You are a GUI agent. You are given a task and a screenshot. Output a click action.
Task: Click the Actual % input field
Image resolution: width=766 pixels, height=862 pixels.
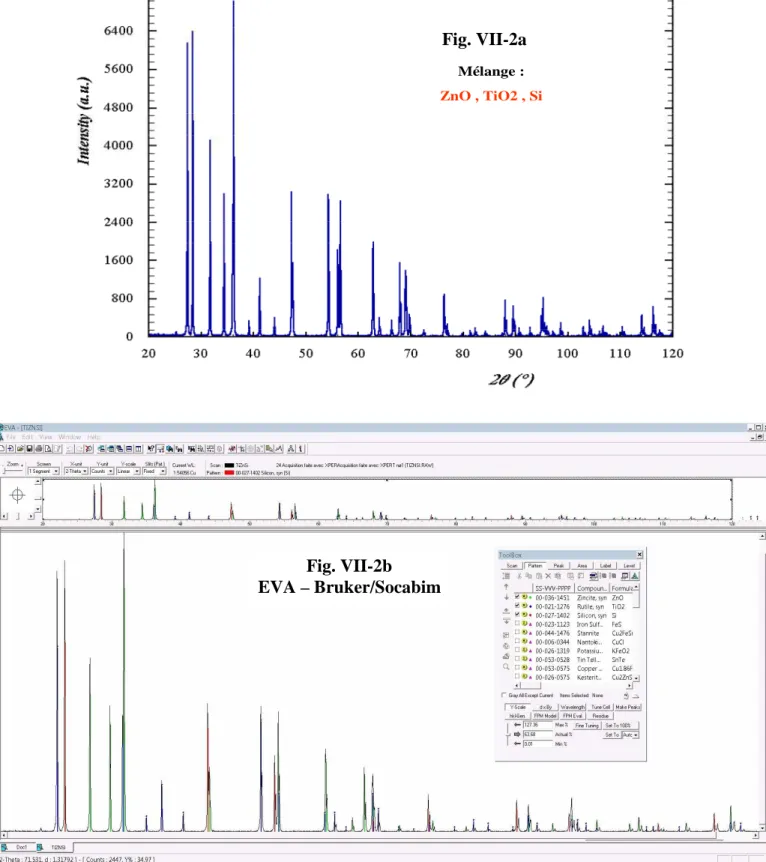538,734
